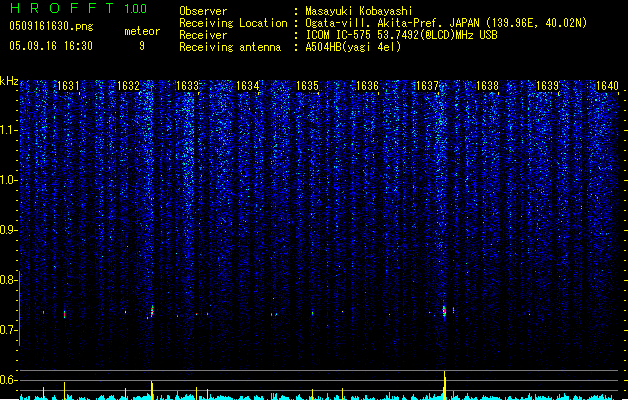Click the meteor count value 9
The height and width of the screenshot is (400, 629).
[142, 46]
